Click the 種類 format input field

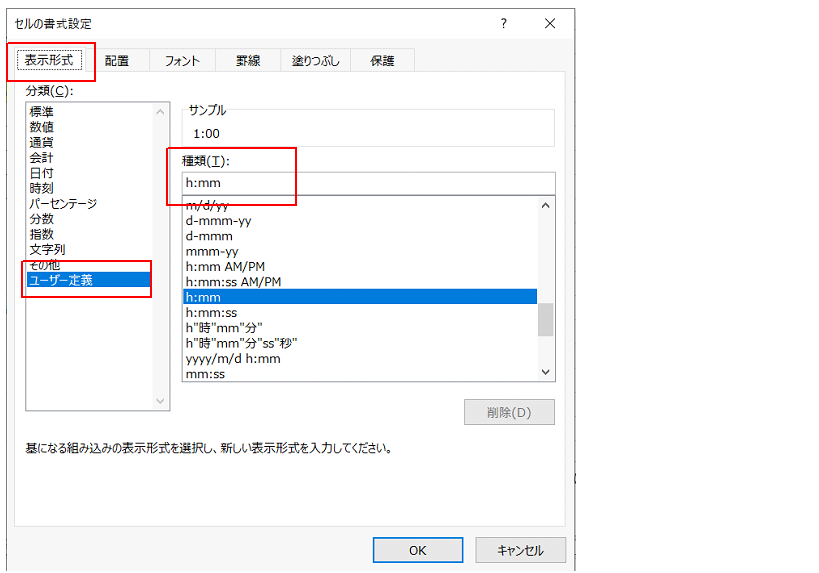tap(368, 183)
